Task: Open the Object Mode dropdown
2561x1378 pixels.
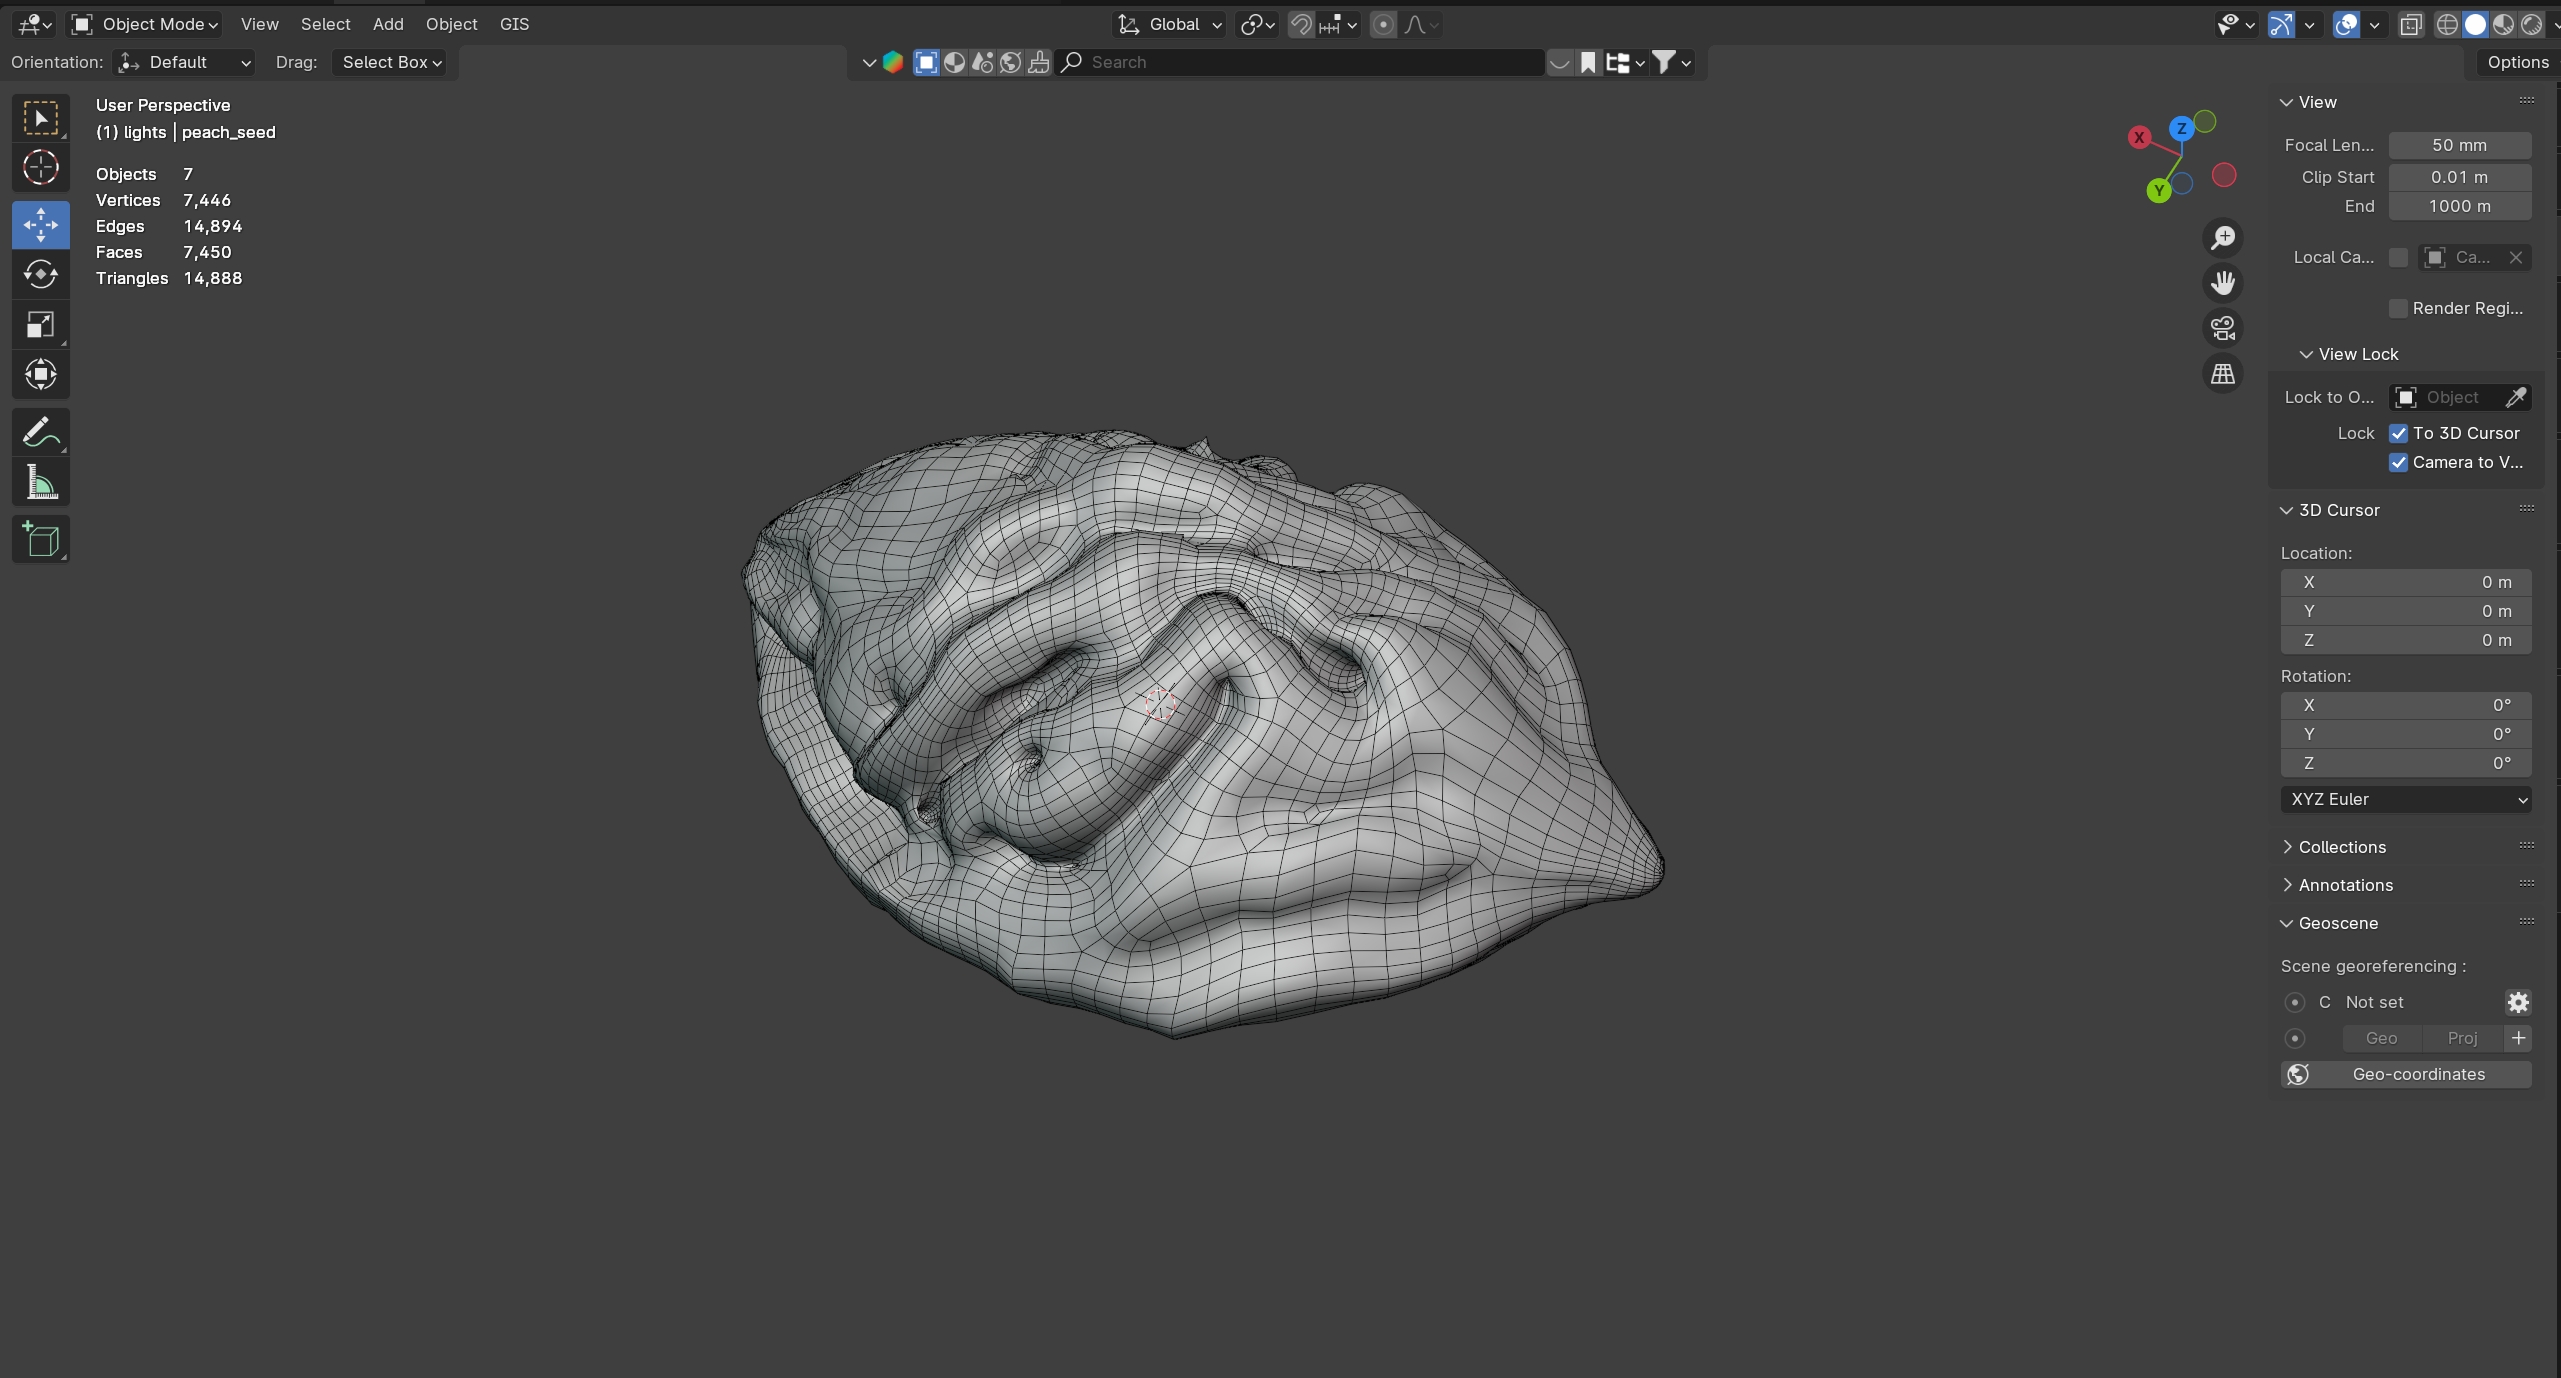Action: tap(146, 24)
